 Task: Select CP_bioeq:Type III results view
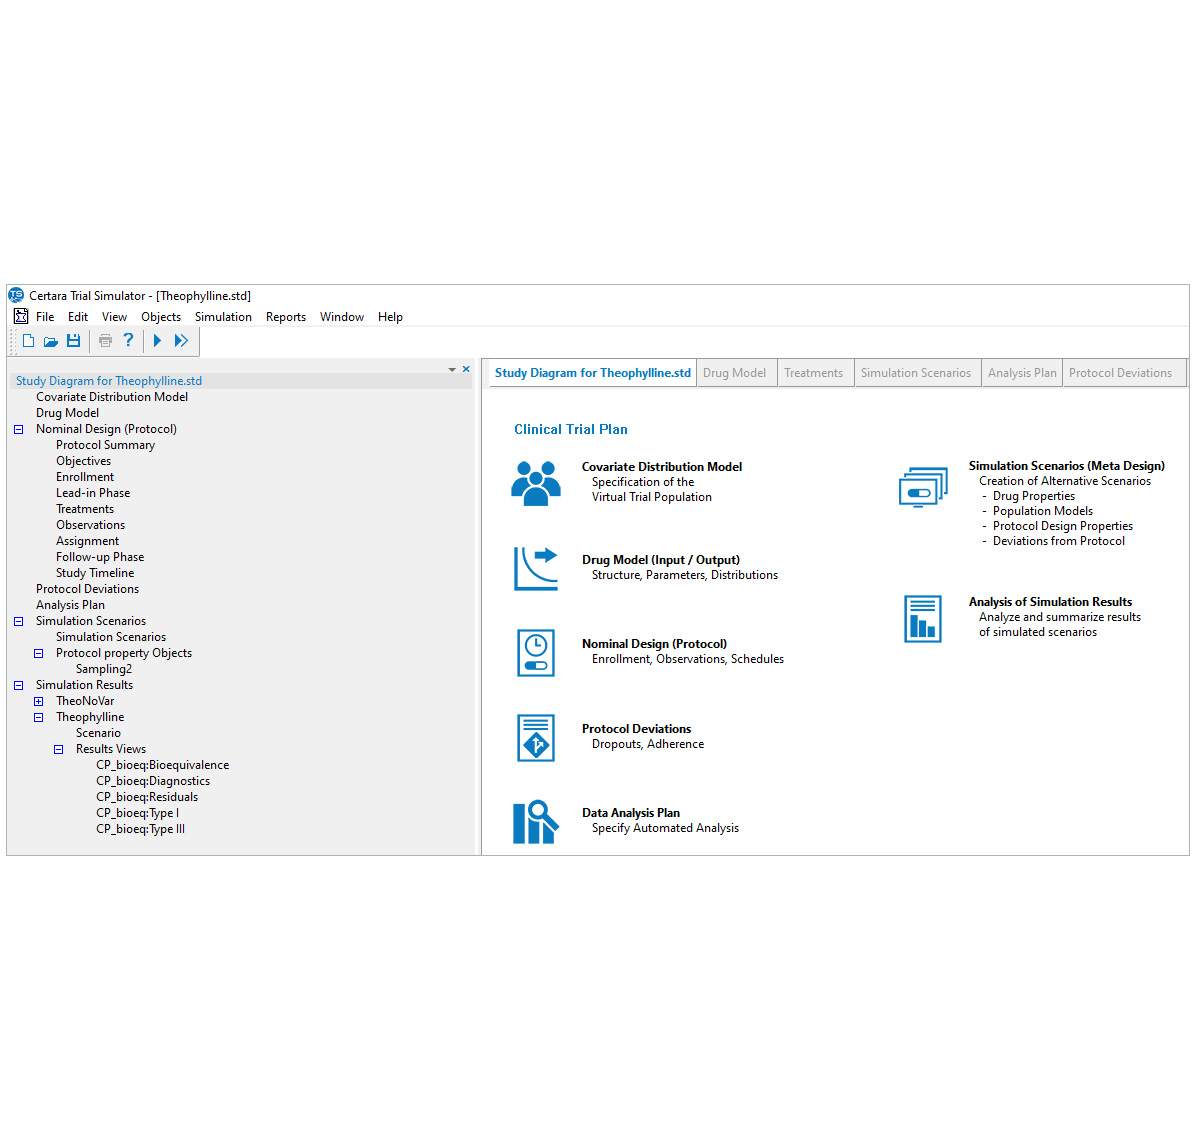[140, 830]
